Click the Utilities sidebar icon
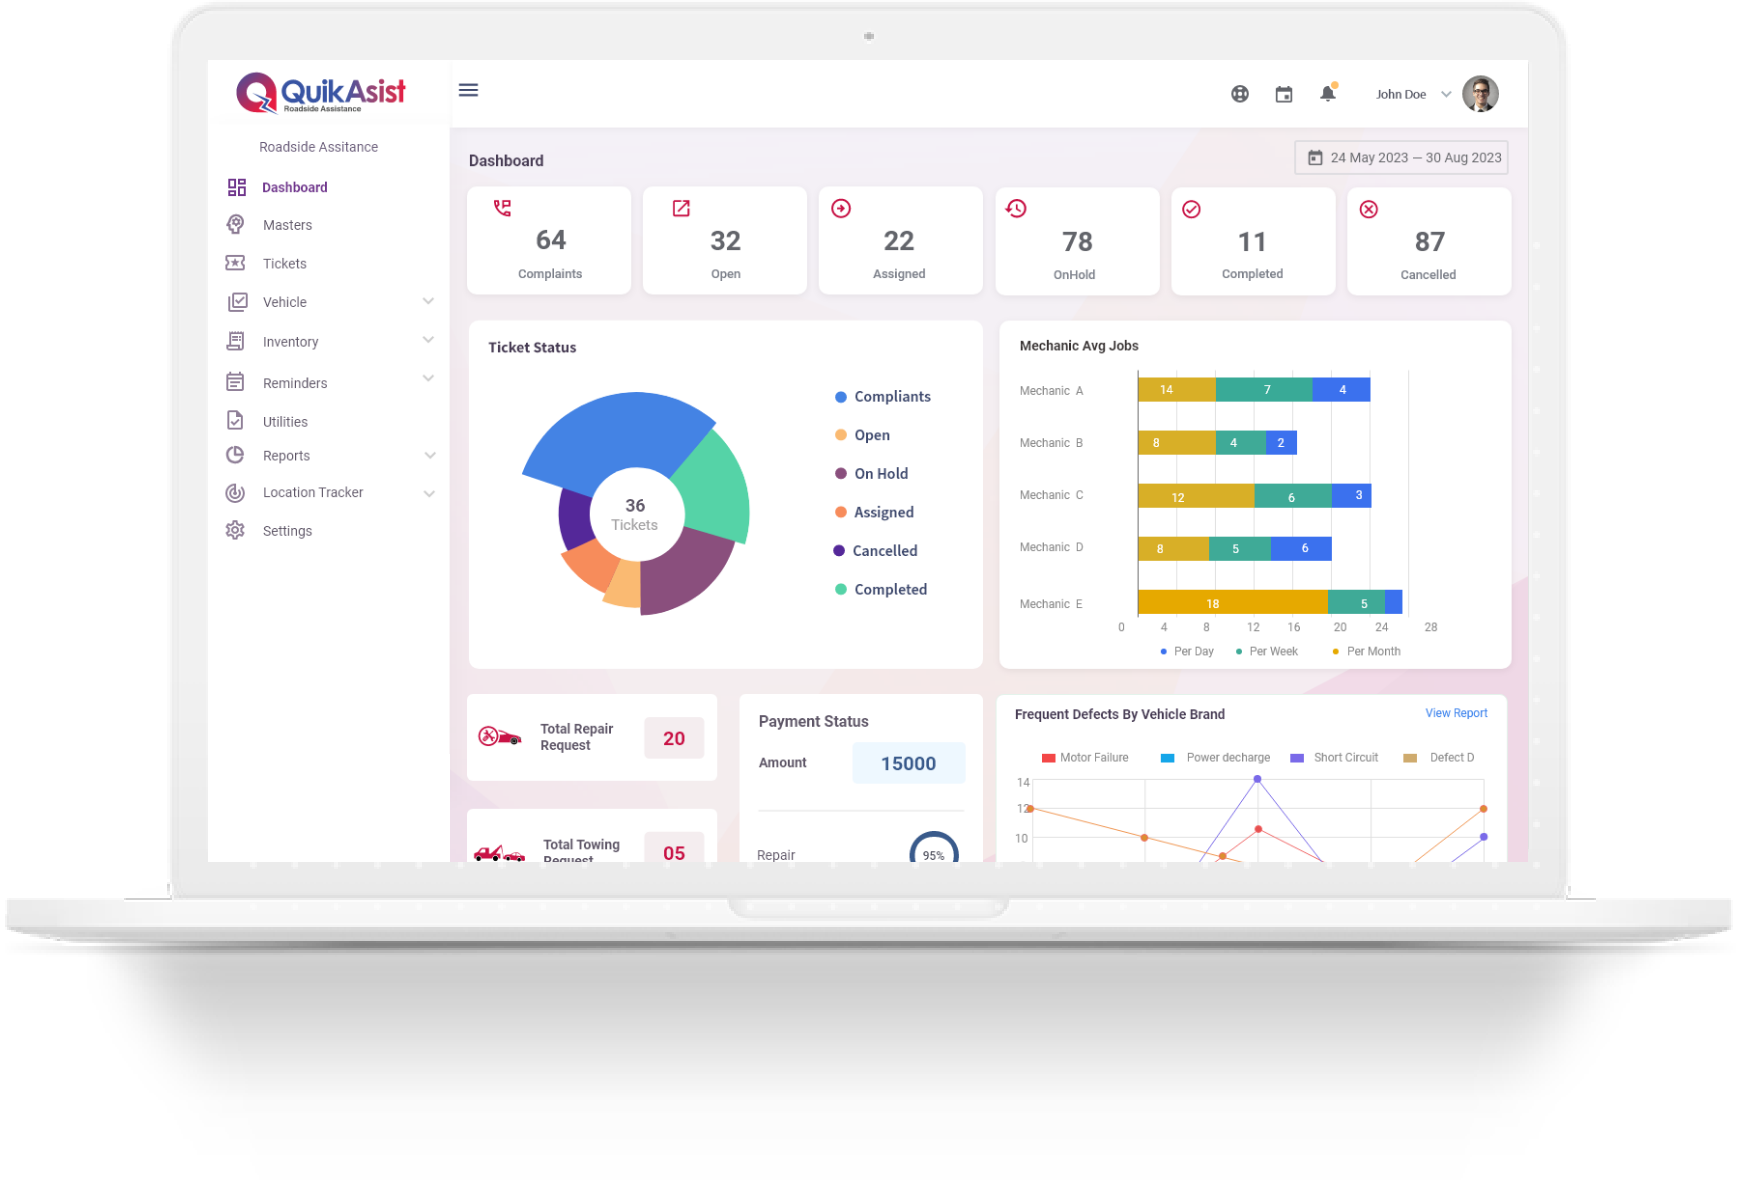 pos(235,420)
